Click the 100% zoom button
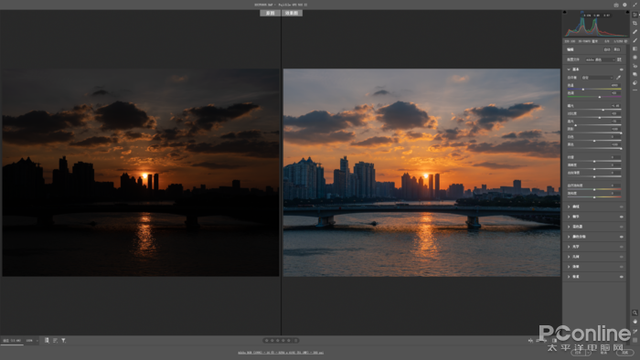This screenshot has width=640, height=360. (x=29, y=340)
